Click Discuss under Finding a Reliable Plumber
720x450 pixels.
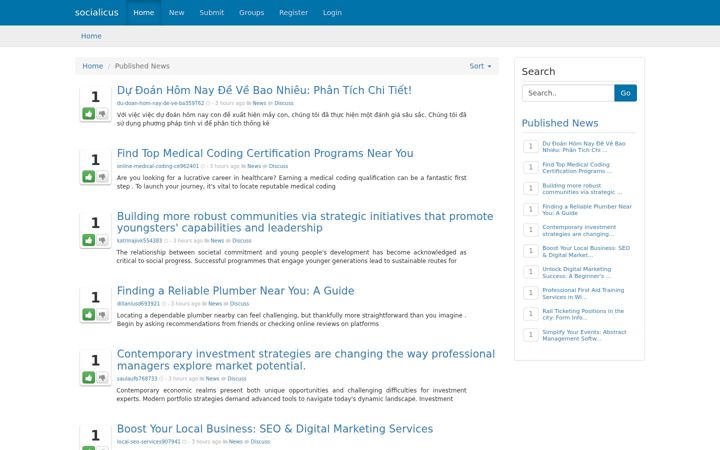pyautogui.click(x=239, y=304)
